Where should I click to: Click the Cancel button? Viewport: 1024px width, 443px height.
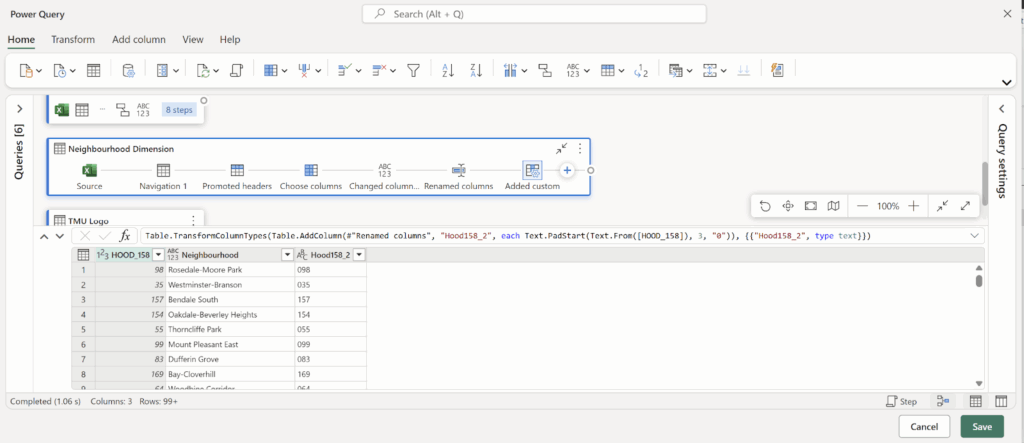coord(924,427)
